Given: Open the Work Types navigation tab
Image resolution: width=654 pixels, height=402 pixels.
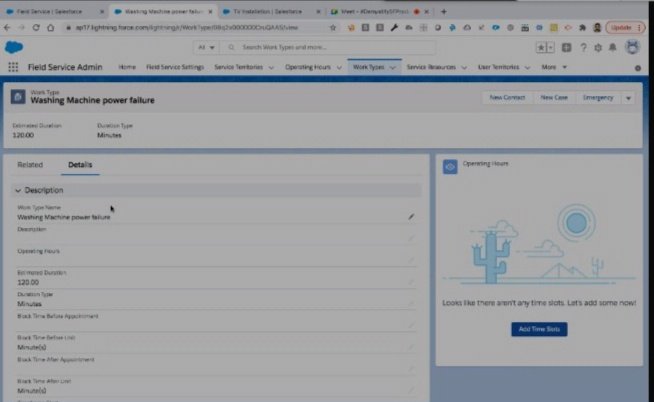Looking at the screenshot, I should (369, 67).
